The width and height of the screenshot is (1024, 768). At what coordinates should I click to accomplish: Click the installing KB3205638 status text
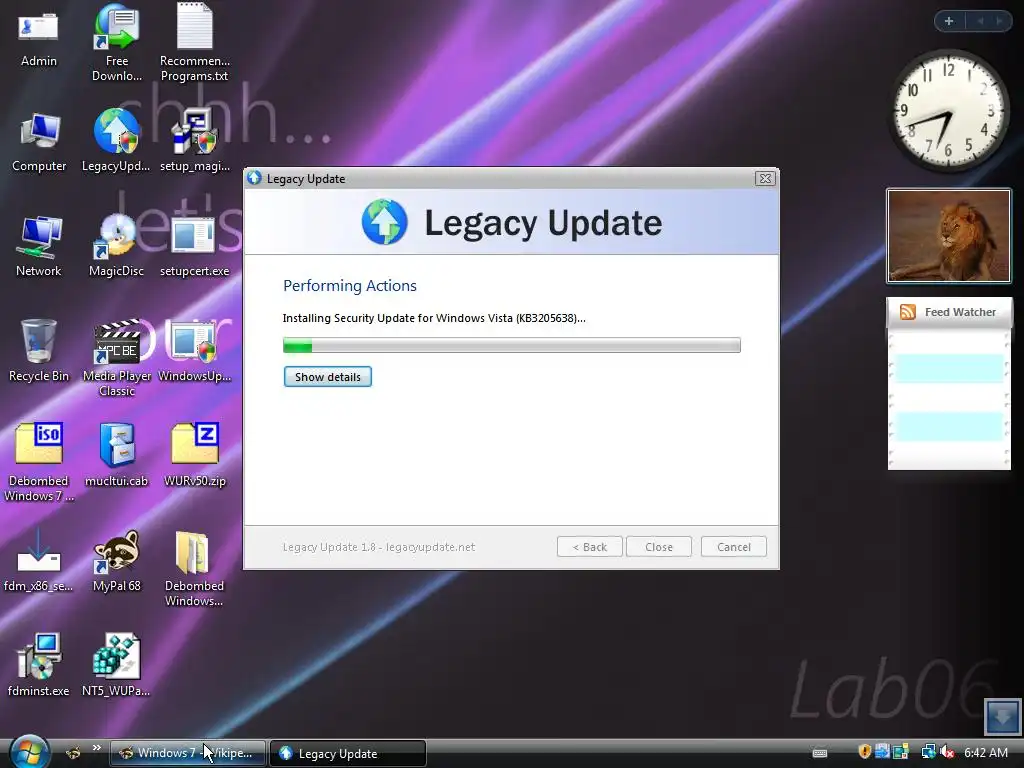coord(434,318)
